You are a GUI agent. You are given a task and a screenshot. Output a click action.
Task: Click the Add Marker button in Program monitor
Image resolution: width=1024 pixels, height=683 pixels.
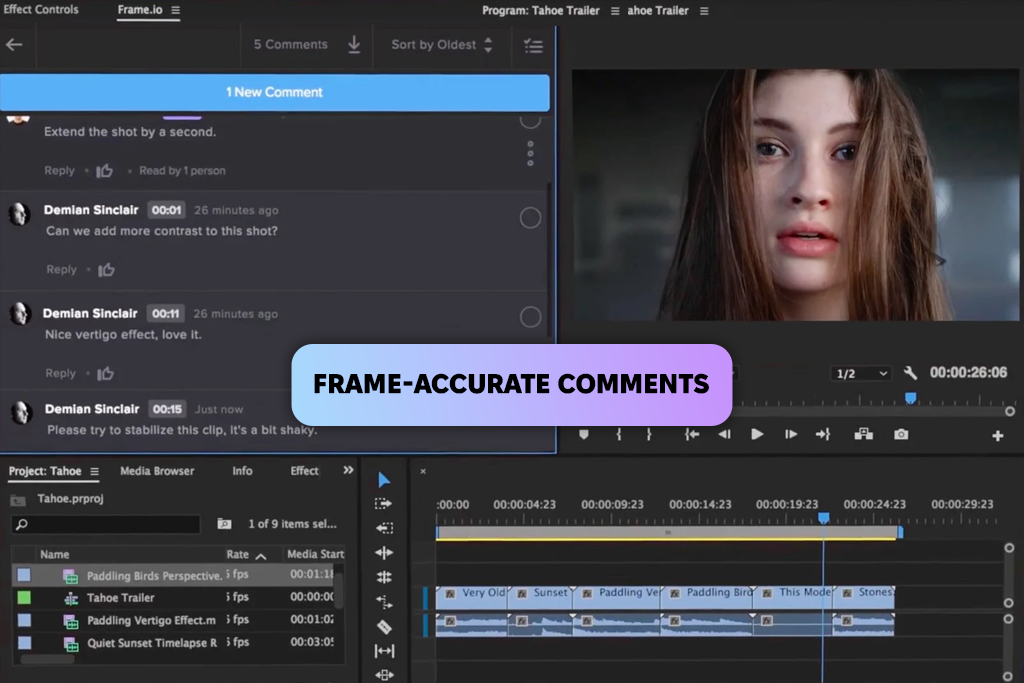click(x=584, y=434)
